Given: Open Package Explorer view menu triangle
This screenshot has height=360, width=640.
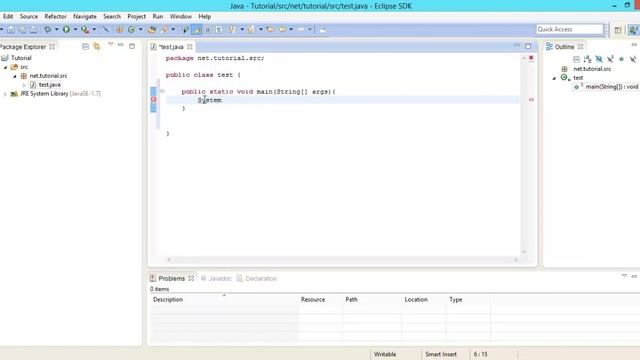Looking at the screenshot, I should coord(110,44).
